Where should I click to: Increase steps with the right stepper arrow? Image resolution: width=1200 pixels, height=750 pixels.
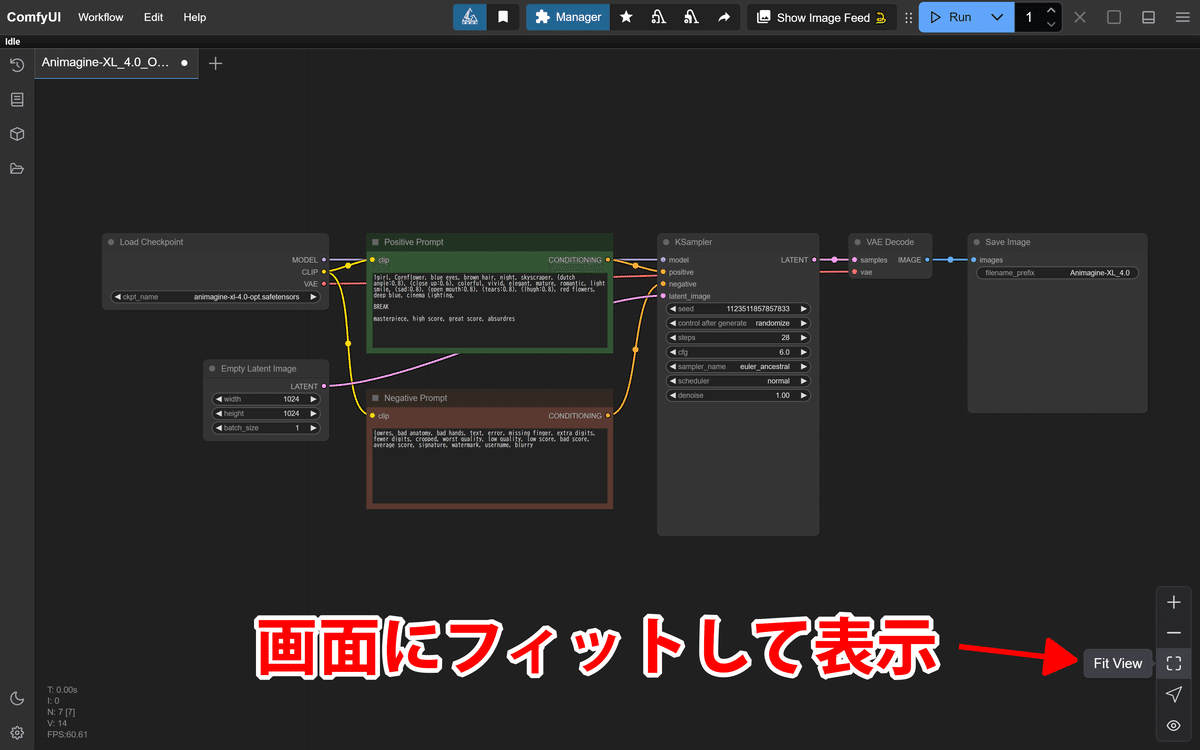[803, 337]
